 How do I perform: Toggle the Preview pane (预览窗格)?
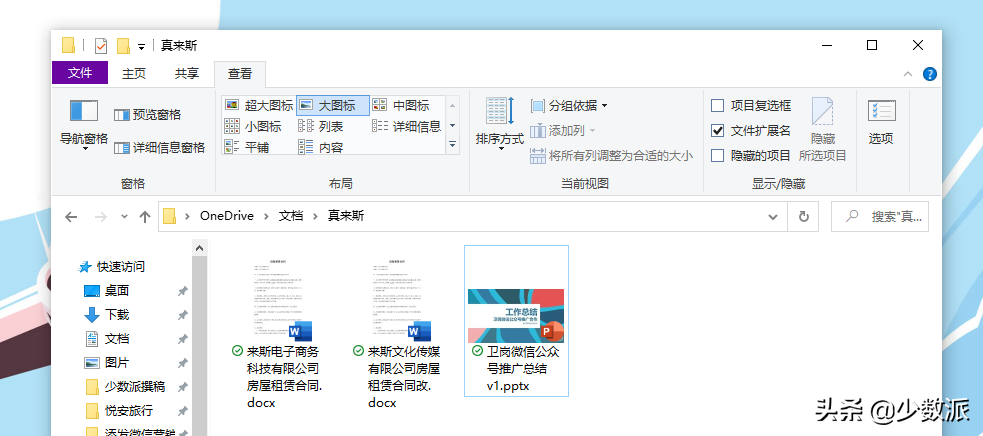(x=148, y=115)
